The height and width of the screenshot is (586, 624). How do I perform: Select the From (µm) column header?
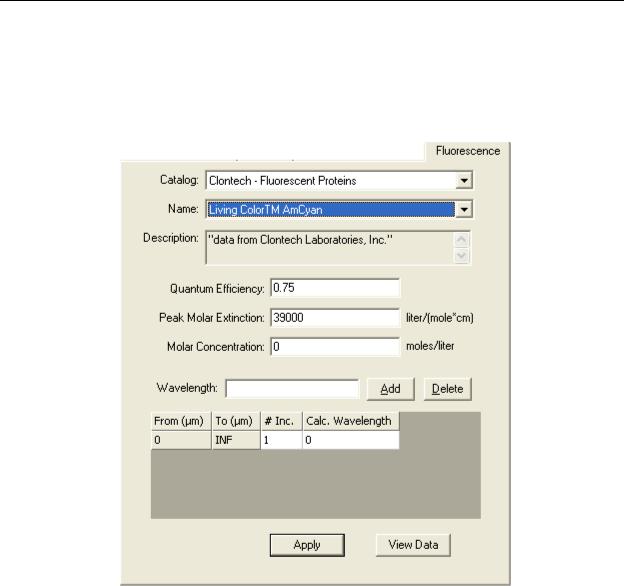click(x=181, y=421)
